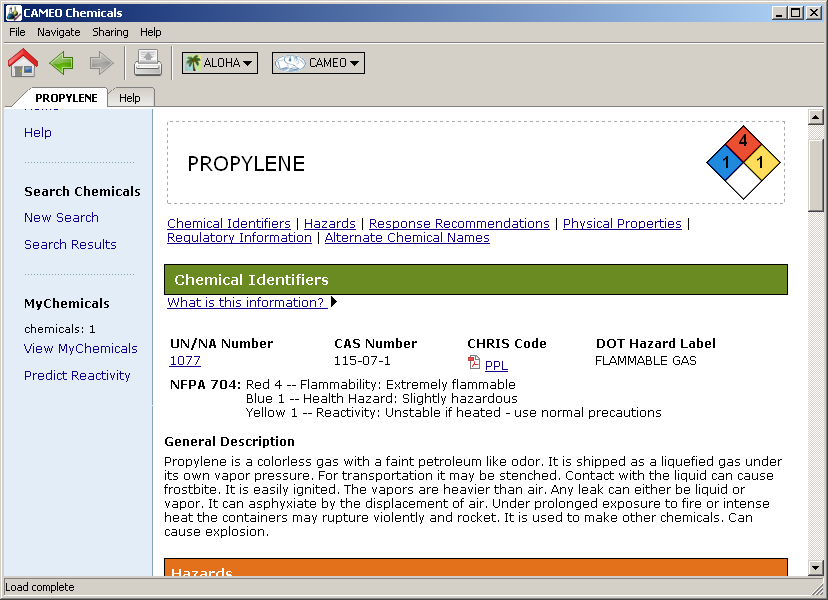Click the General Description heading

229,442
